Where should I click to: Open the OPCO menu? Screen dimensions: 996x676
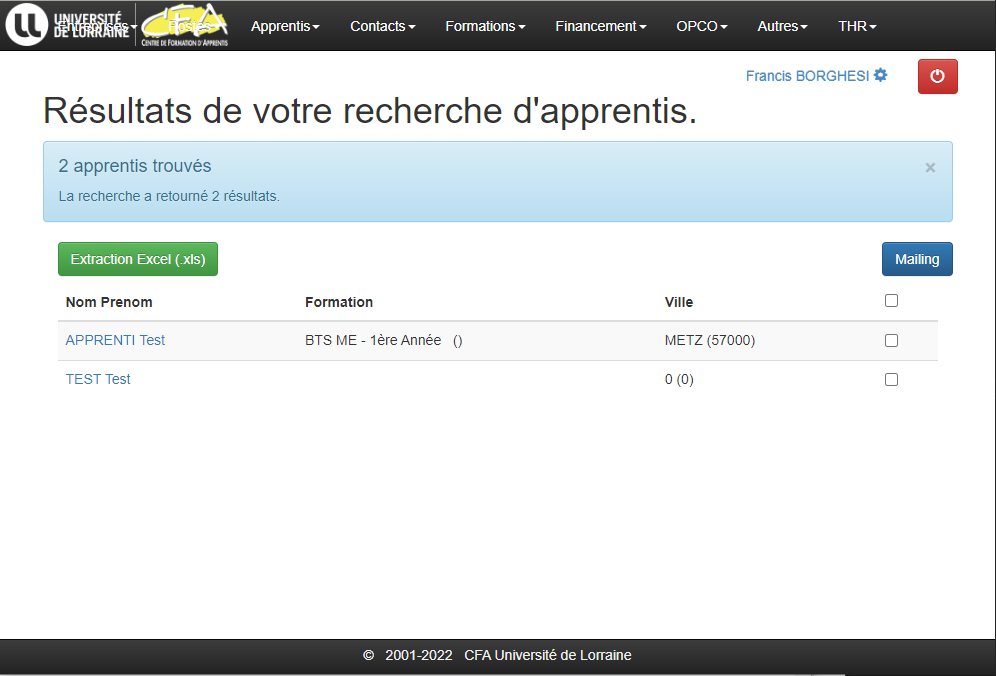tap(701, 26)
